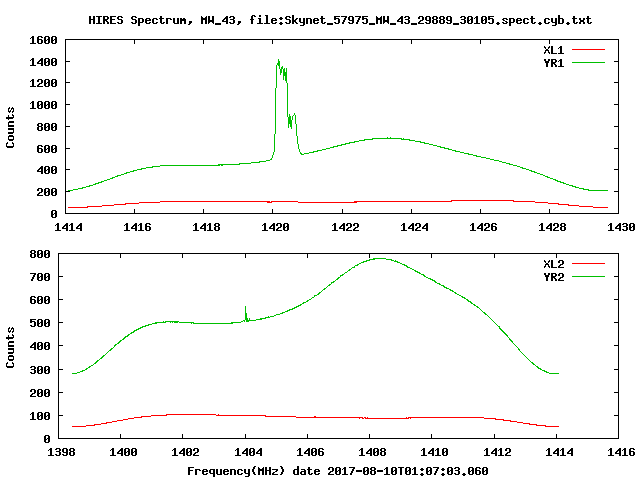Click the lower chart Counts axis label
Screen dimensions: 640x480
click(10, 347)
